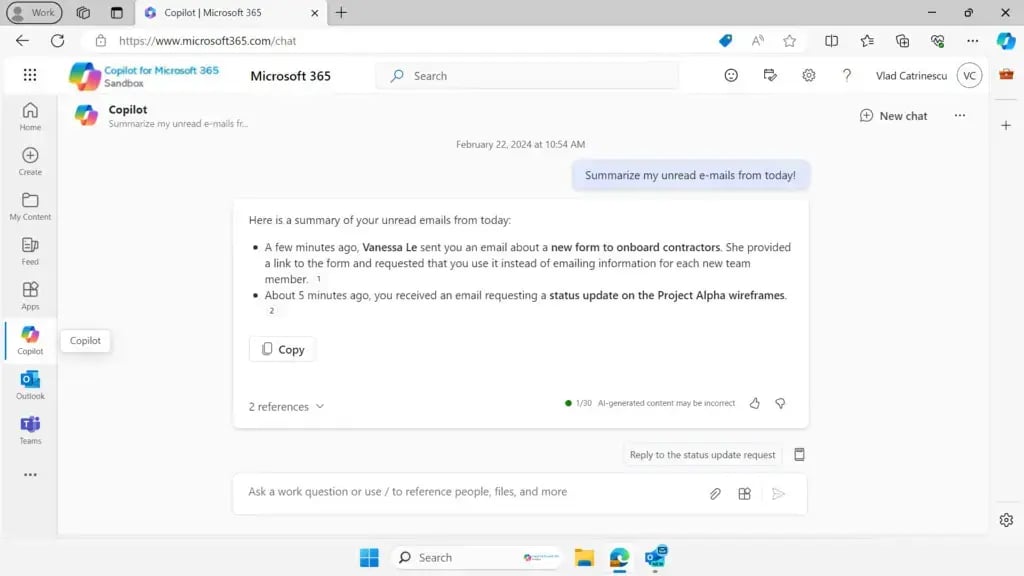Copy the Copilot response
Image resolution: width=1024 pixels, height=576 pixels.
click(x=282, y=349)
